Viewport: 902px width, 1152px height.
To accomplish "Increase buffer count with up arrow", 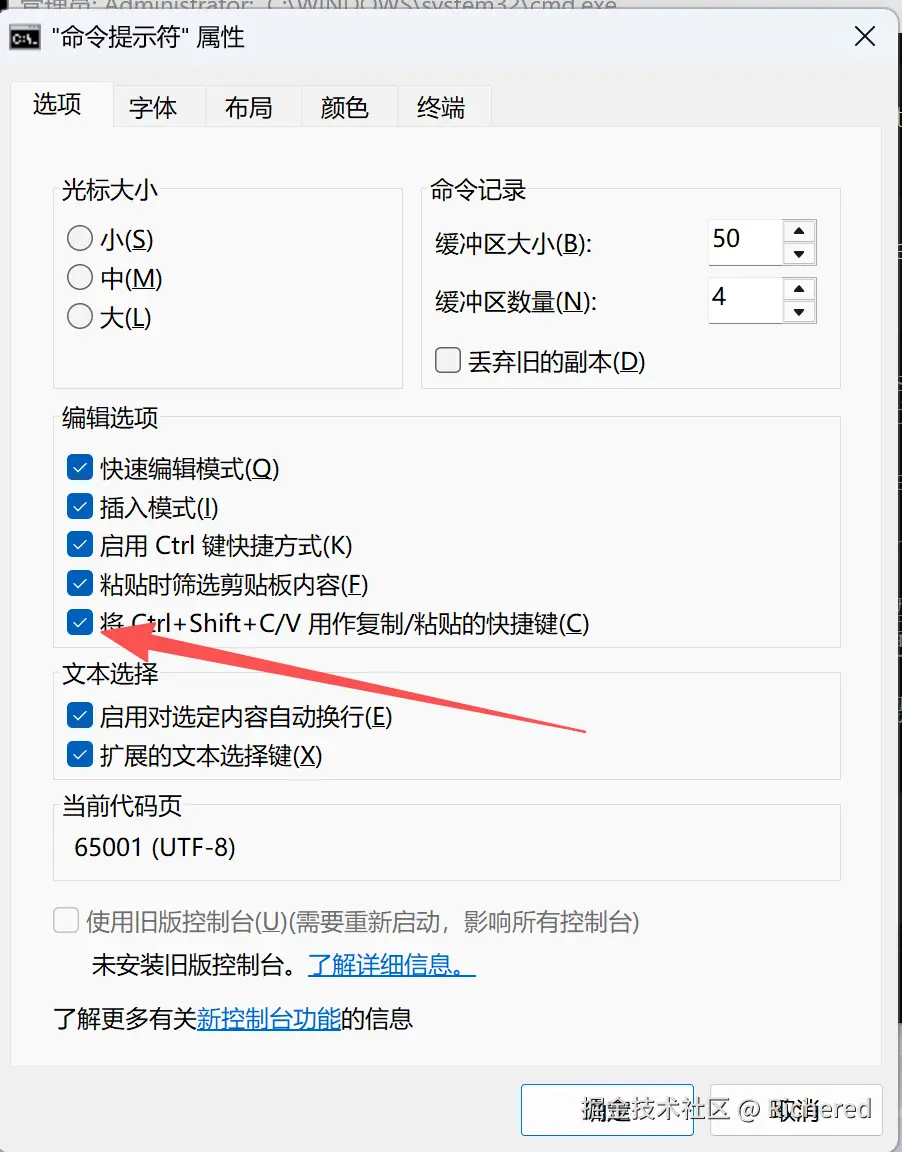I will click(799, 289).
